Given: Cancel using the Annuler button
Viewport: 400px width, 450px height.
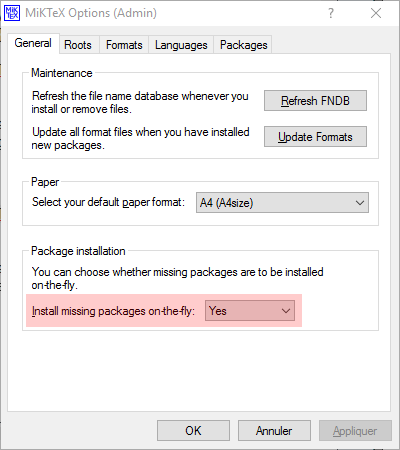Looking at the screenshot, I should 274,431.
